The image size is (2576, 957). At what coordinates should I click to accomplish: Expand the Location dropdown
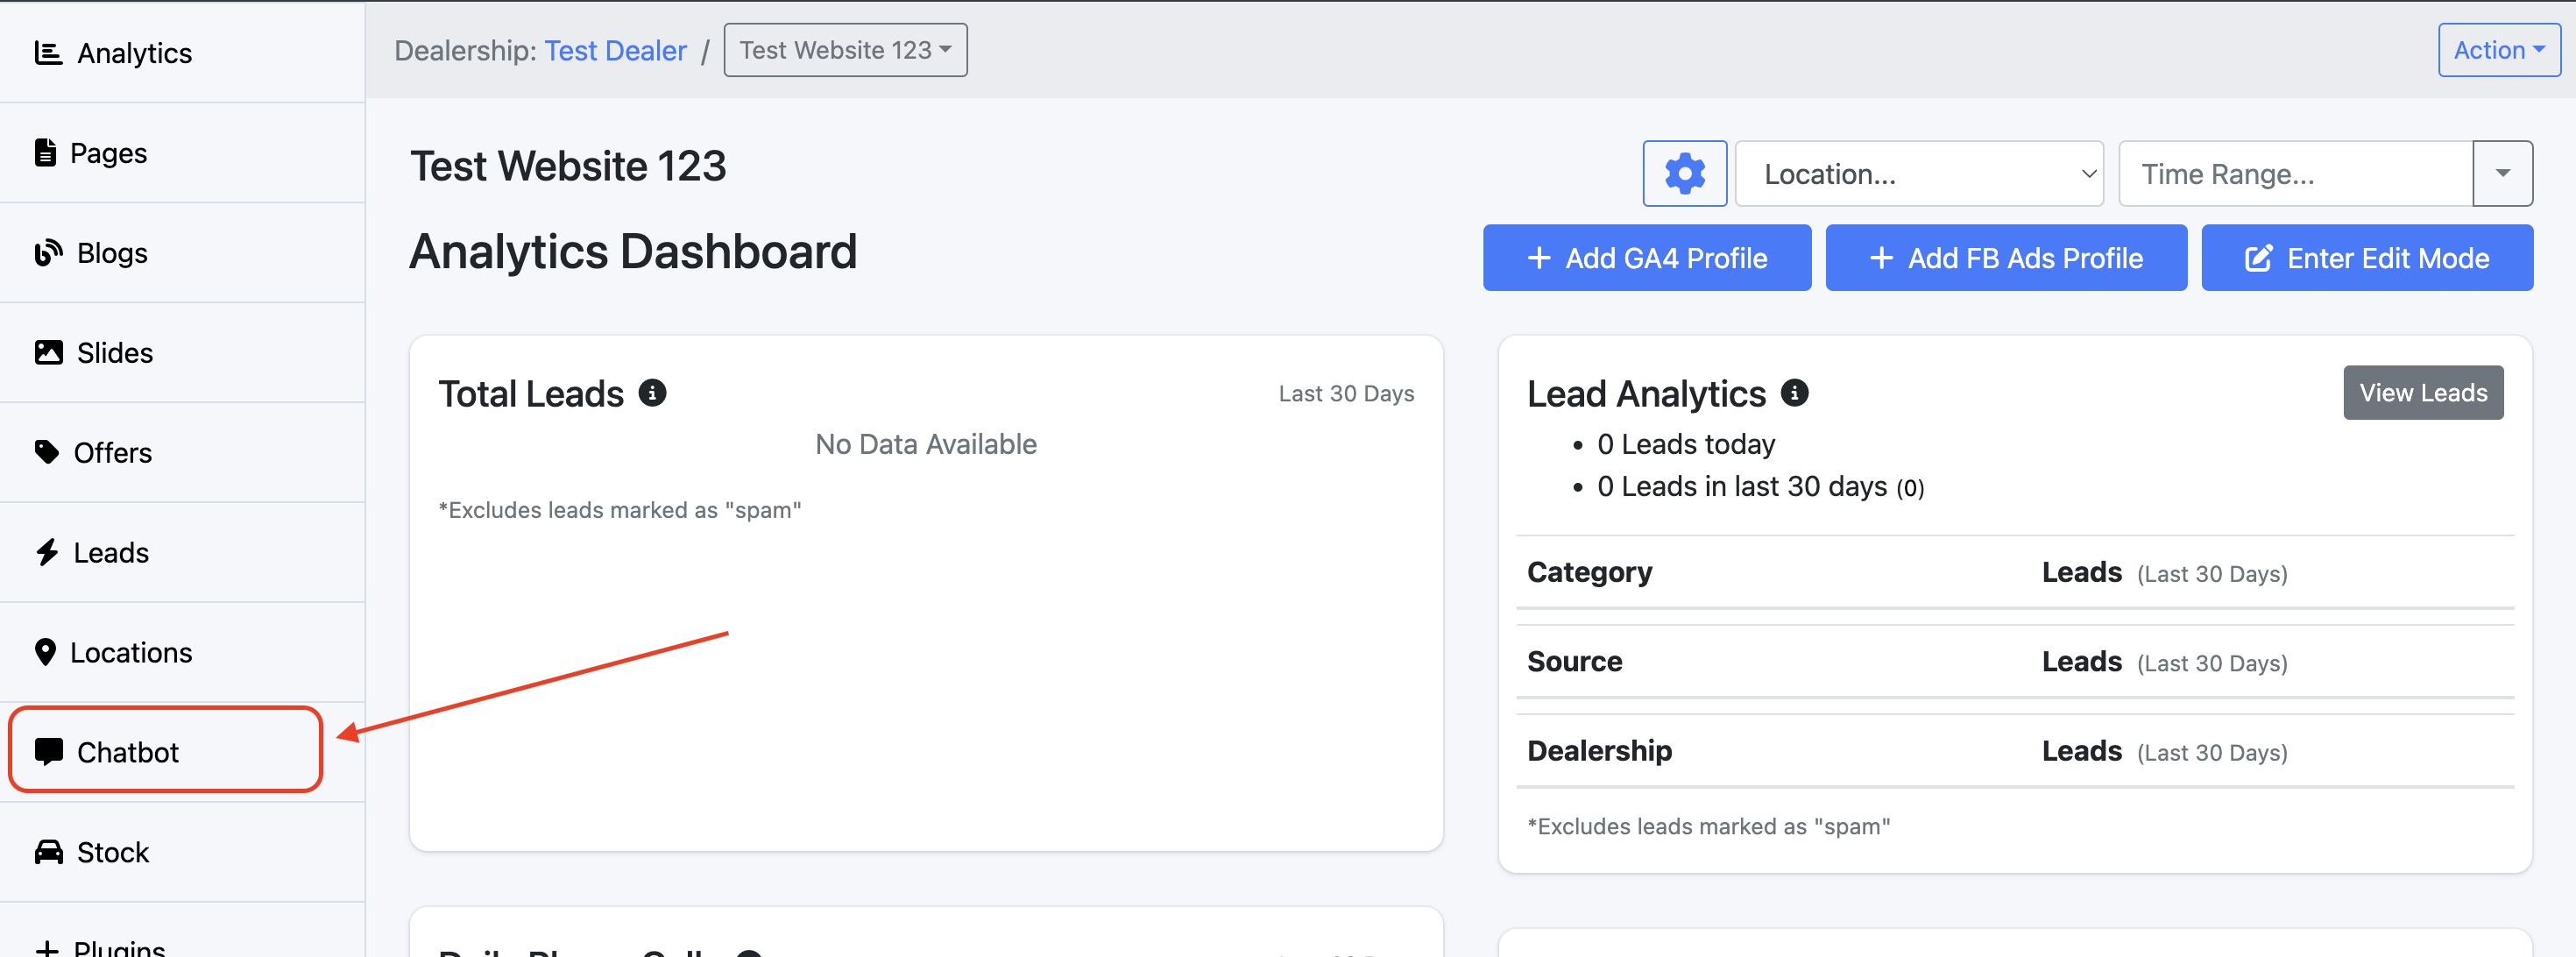coord(1918,174)
